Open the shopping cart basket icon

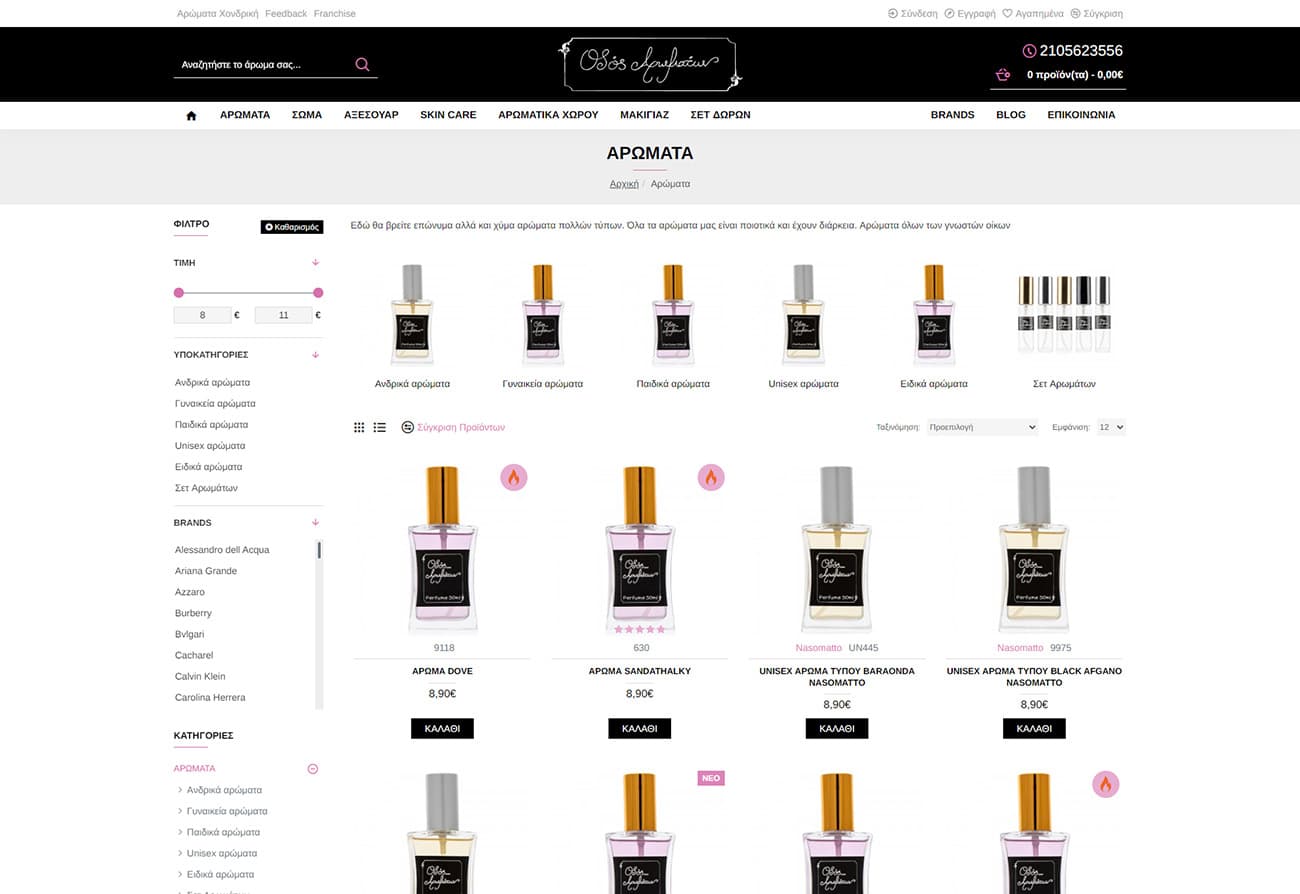(1002, 75)
